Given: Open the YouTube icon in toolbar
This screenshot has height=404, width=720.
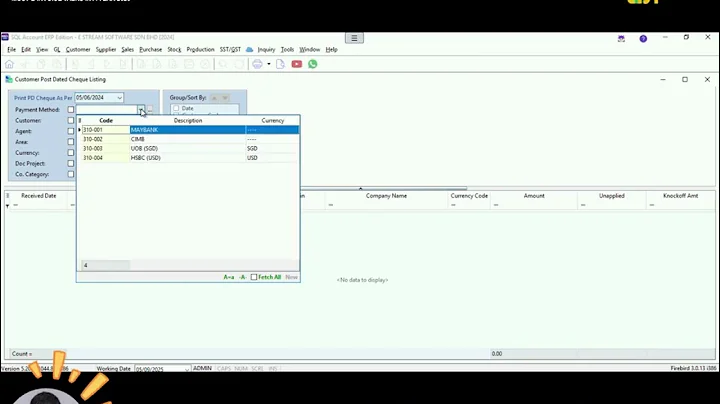Looking at the screenshot, I should (297, 64).
